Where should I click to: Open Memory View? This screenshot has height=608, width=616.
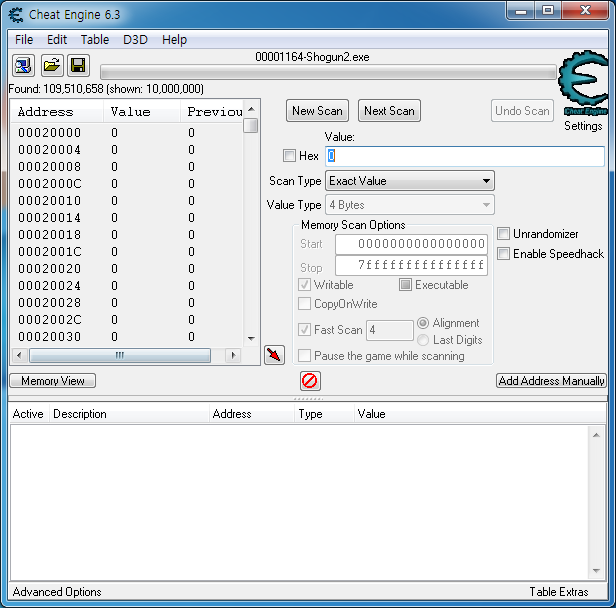point(53,381)
